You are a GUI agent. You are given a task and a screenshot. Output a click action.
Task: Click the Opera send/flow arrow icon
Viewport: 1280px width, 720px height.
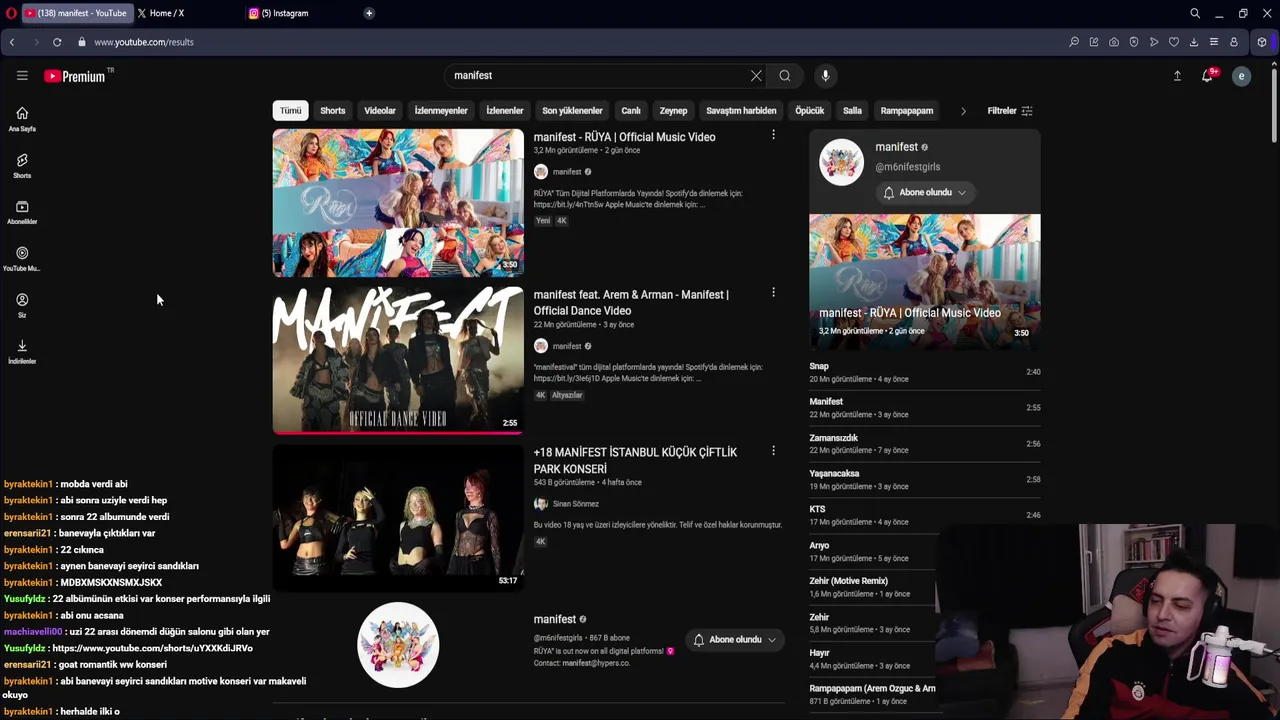pyautogui.click(x=1154, y=42)
